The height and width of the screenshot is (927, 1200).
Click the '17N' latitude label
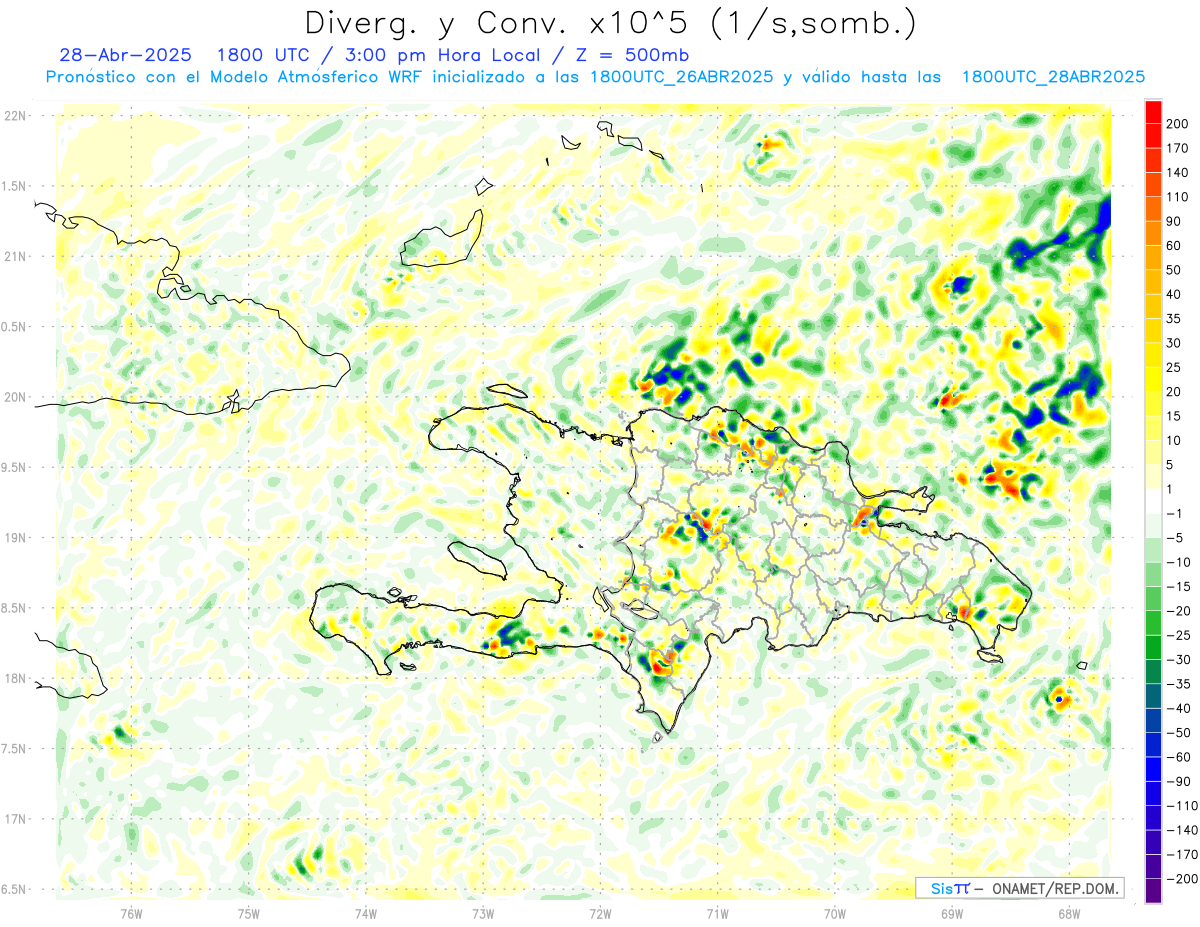(x=15, y=819)
